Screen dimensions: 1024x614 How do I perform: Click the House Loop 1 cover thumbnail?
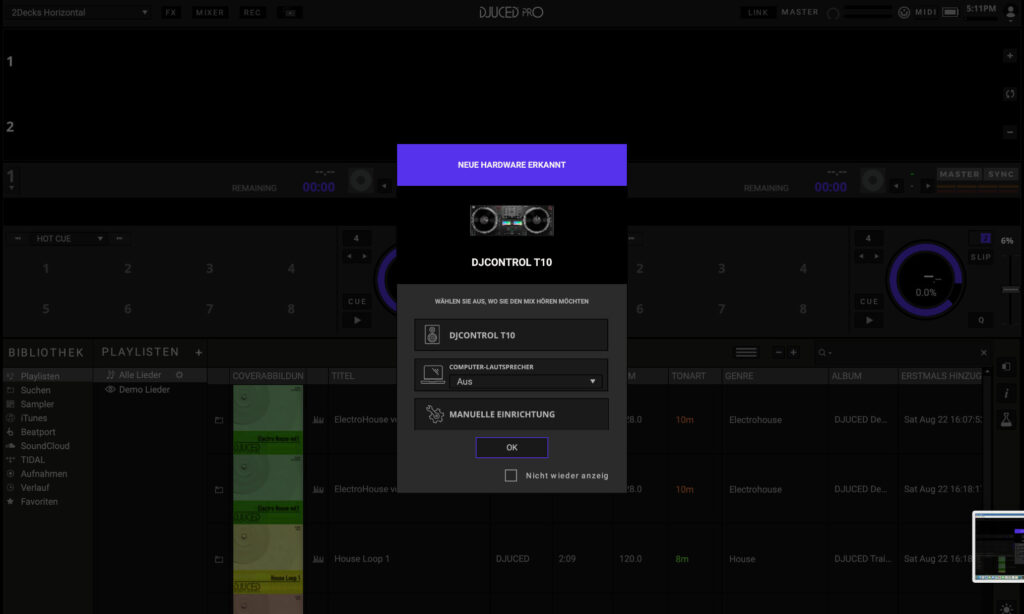pyautogui.click(x=268, y=559)
